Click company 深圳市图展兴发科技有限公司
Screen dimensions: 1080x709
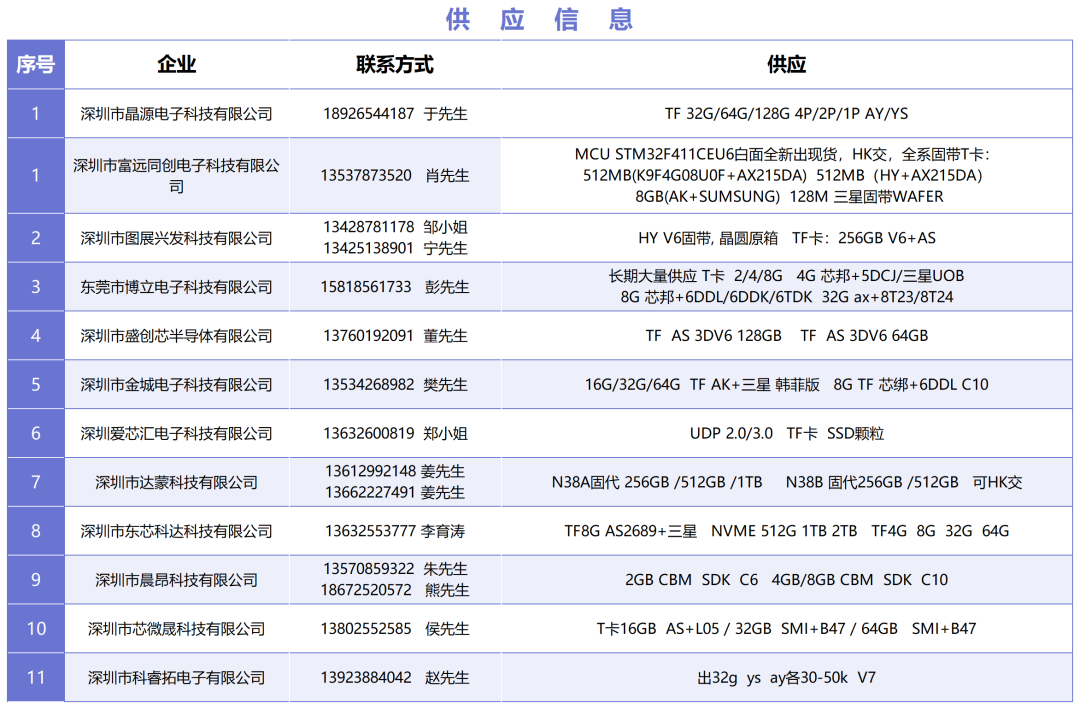click(x=176, y=238)
